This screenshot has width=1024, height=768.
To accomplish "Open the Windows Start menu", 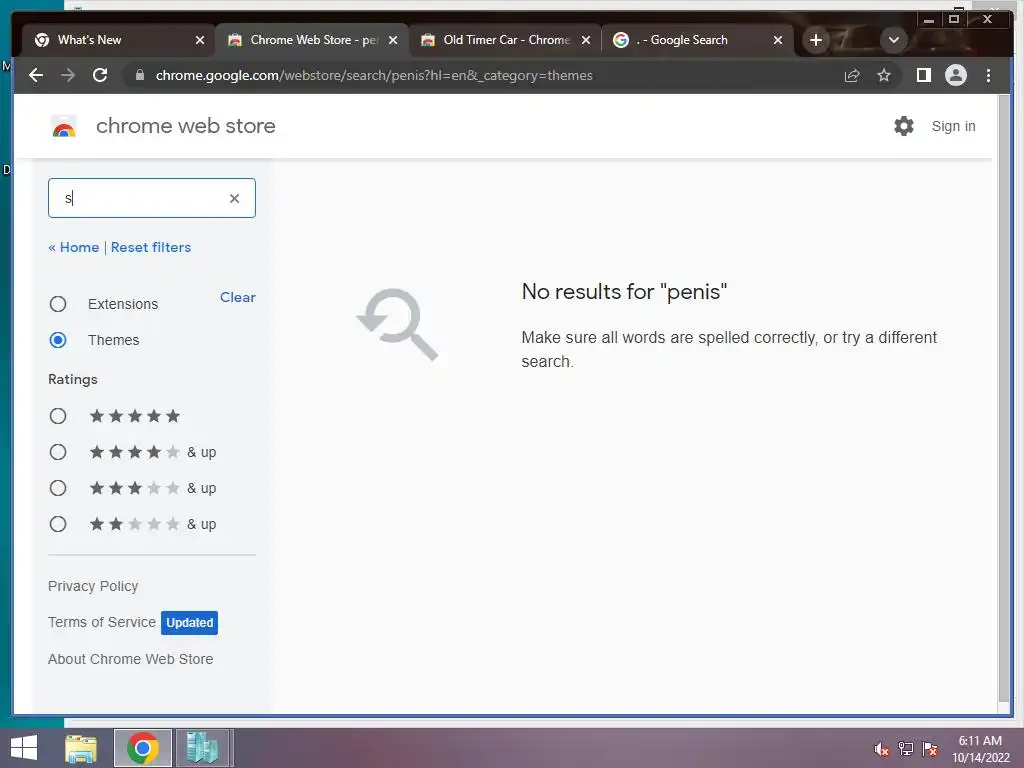I will click(x=24, y=748).
